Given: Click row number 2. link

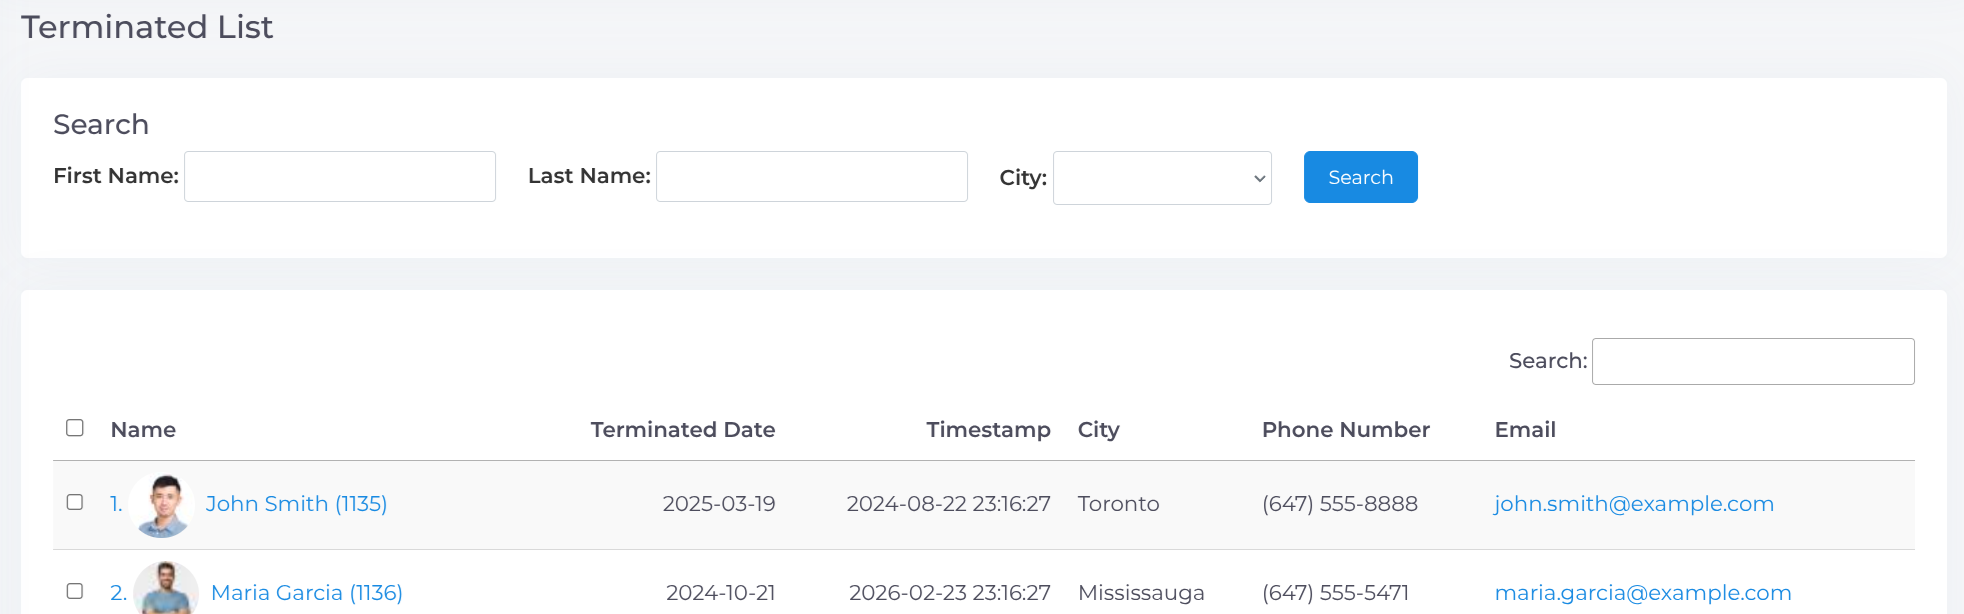Looking at the screenshot, I should [118, 593].
